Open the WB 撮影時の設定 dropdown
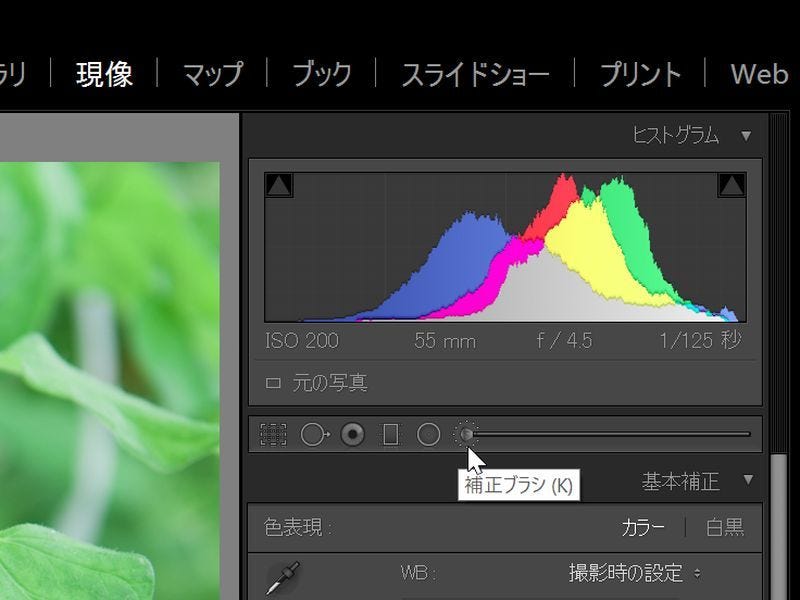The width and height of the screenshot is (800, 600). click(634, 573)
